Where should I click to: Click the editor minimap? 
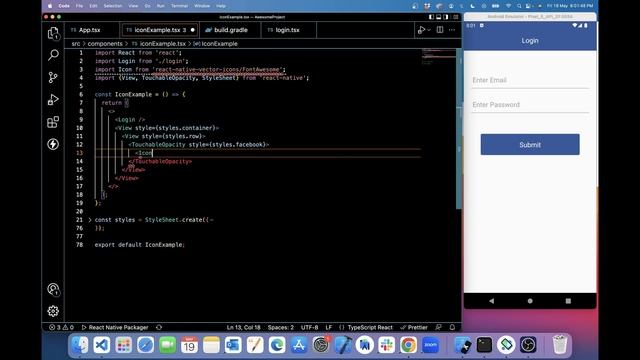point(439,56)
